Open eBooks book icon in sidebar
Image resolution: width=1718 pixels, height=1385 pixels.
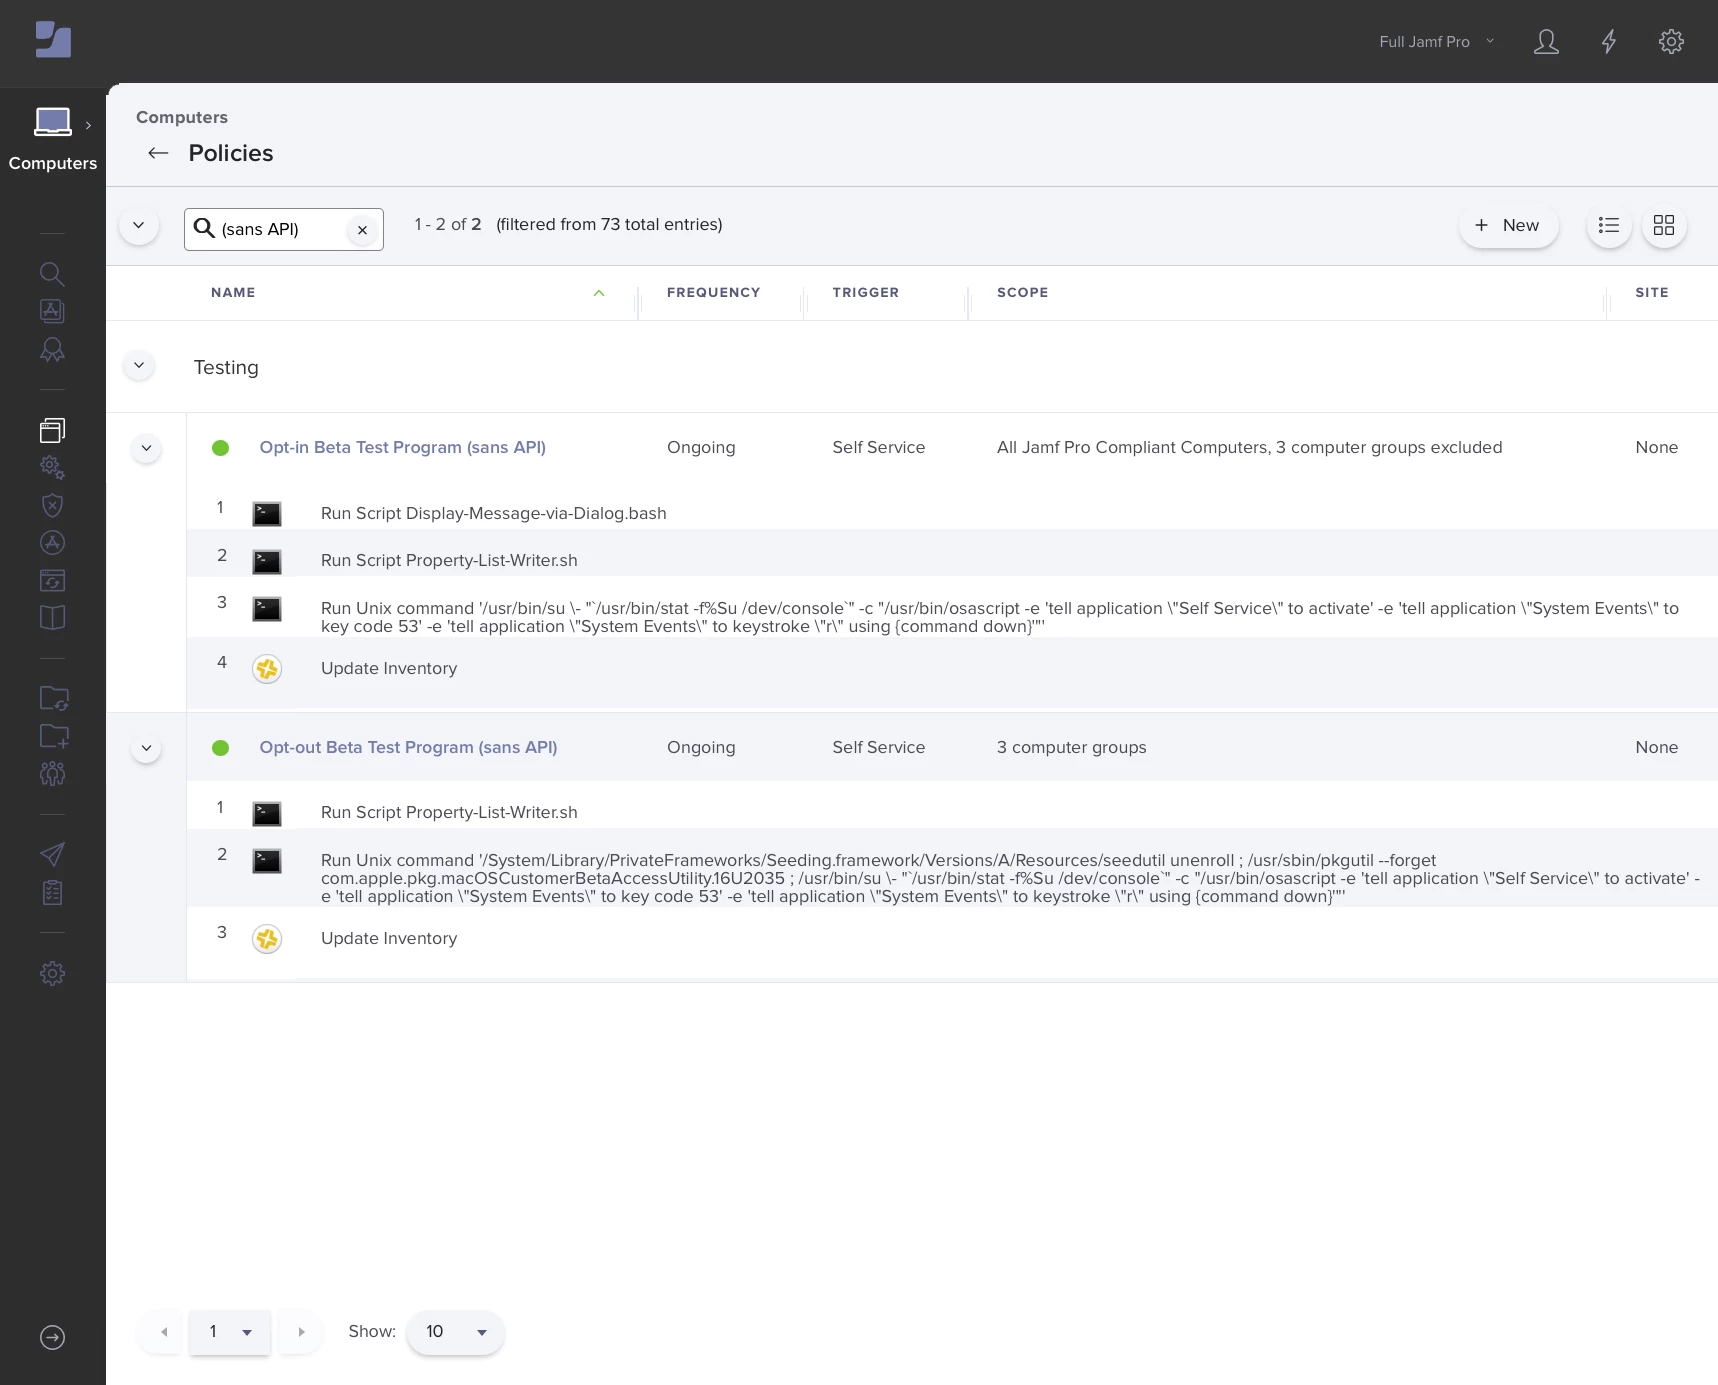click(x=52, y=617)
